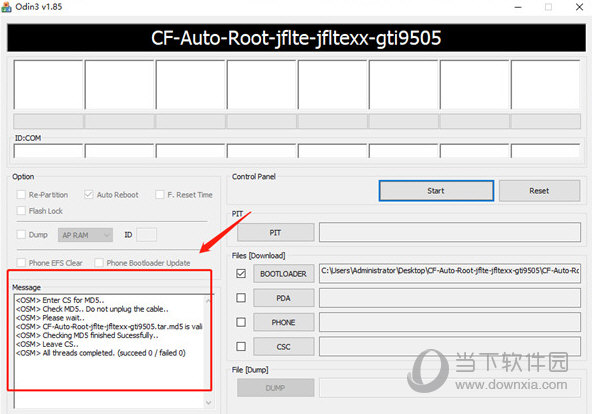592x414 pixels.
Task: Click the CF-Auto-Root-jflte-jfltexx-gti9505 banner
Action: tap(296, 38)
